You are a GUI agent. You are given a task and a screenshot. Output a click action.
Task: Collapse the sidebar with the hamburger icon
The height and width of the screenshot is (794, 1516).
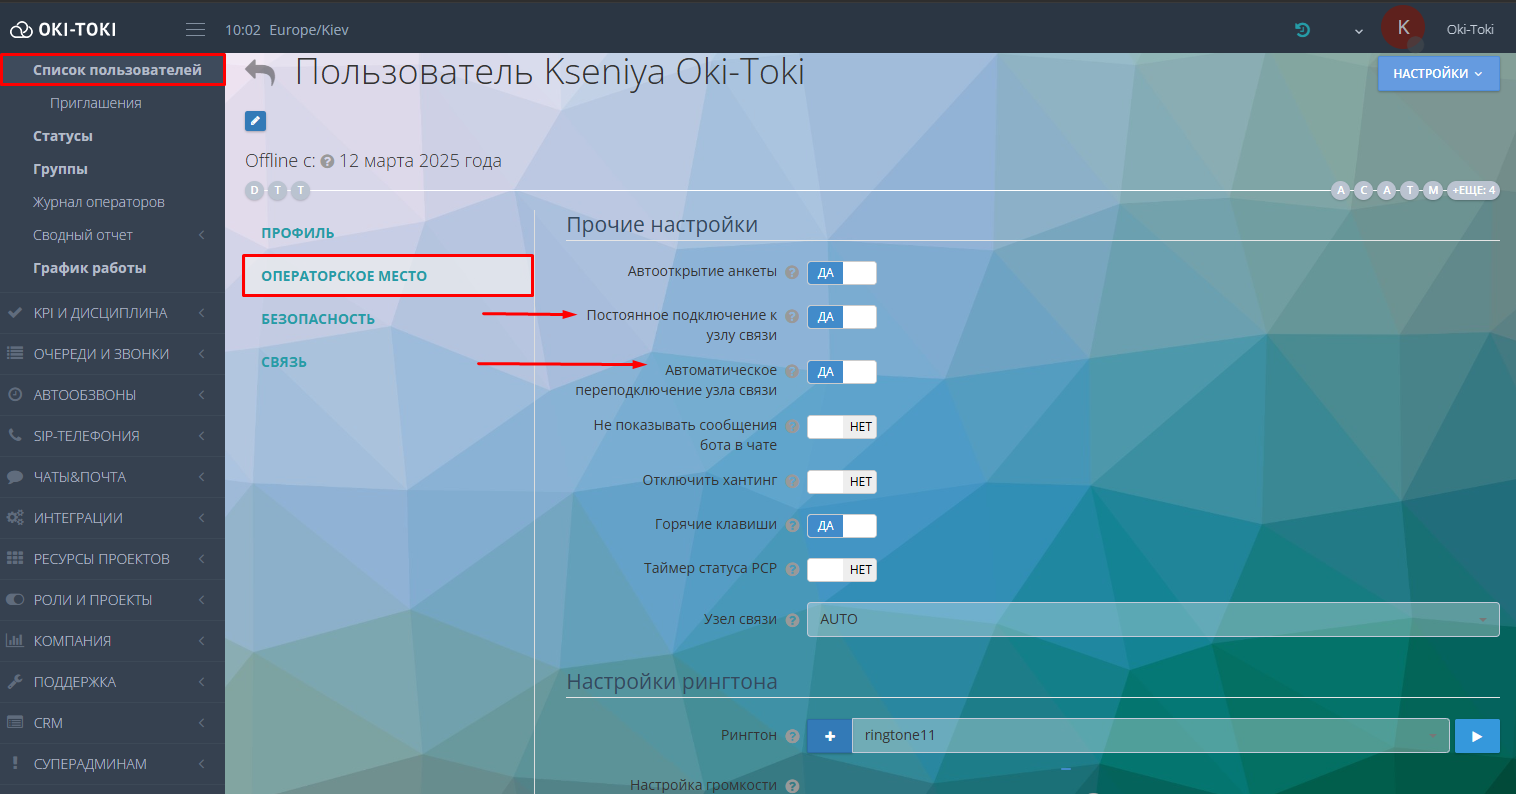[195, 30]
